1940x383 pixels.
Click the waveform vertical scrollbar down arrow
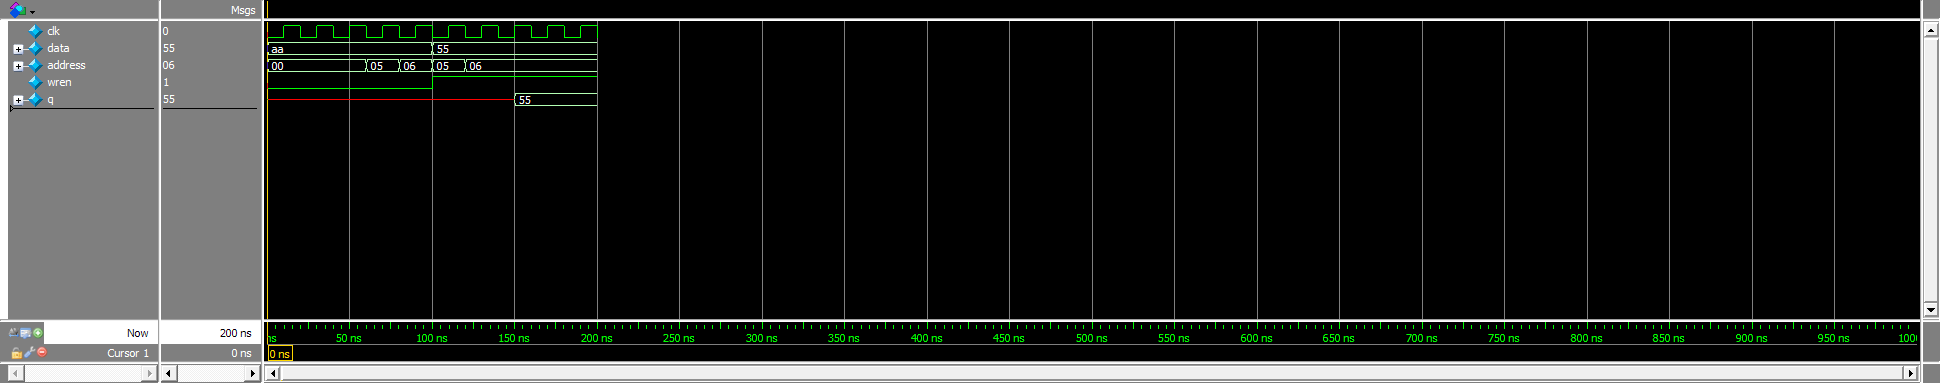coord(1931,310)
